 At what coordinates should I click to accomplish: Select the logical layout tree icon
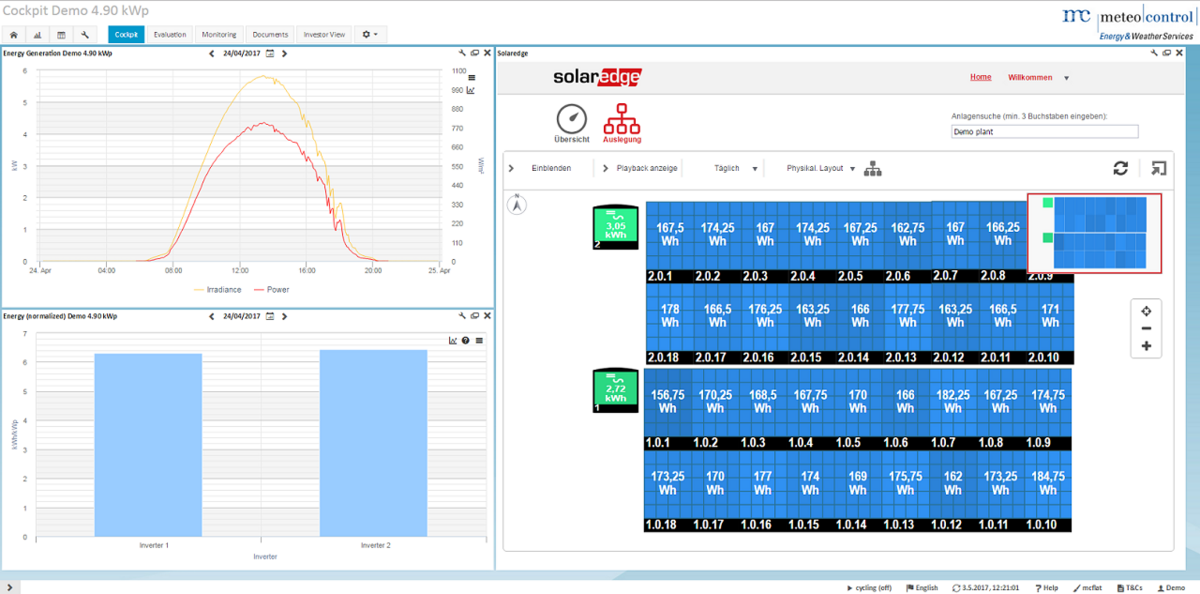[x=873, y=168]
